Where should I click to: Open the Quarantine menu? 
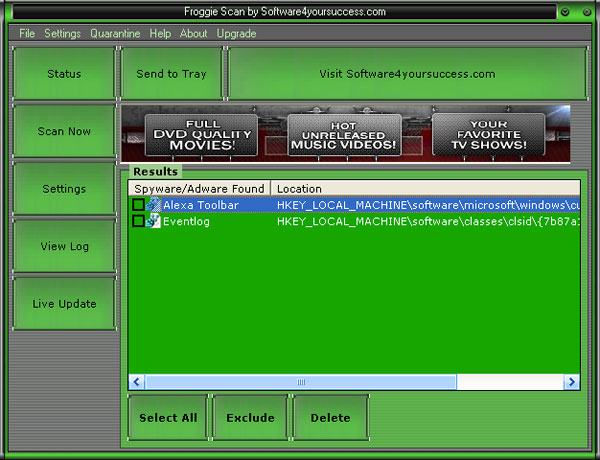pyautogui.click(x=115, y=34)
